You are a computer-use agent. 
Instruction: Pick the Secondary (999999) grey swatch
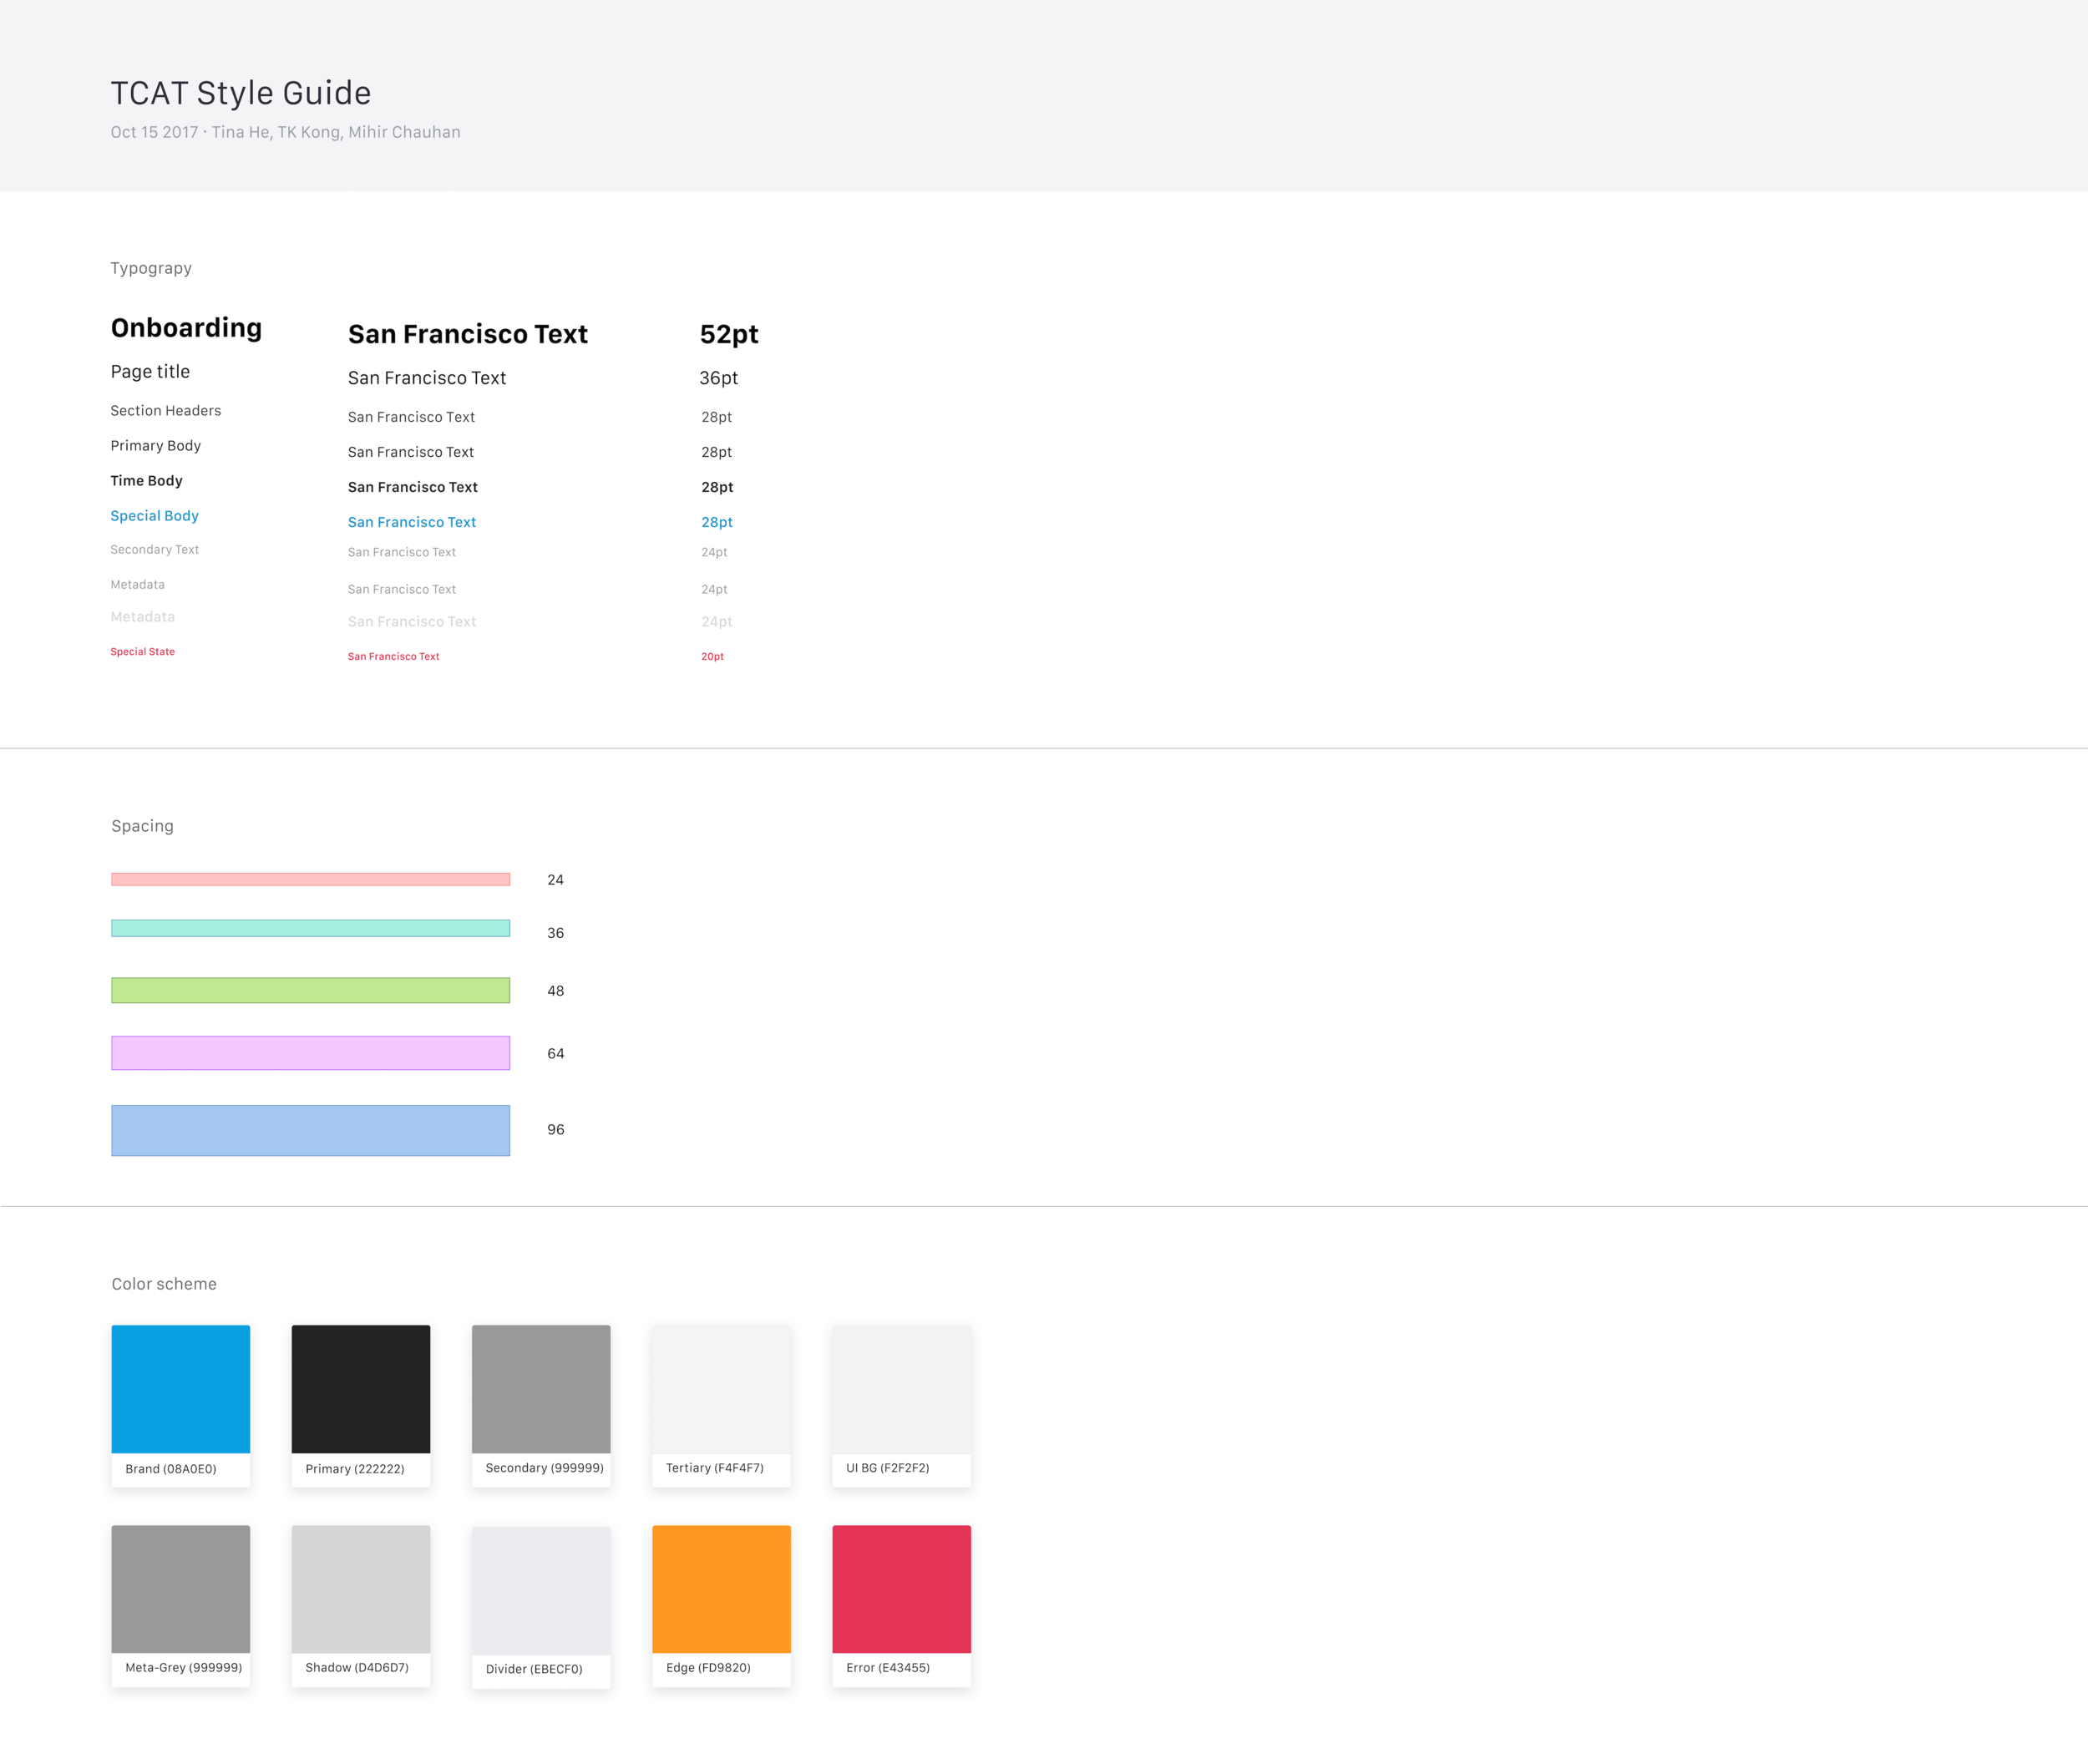pos(541,1388)
